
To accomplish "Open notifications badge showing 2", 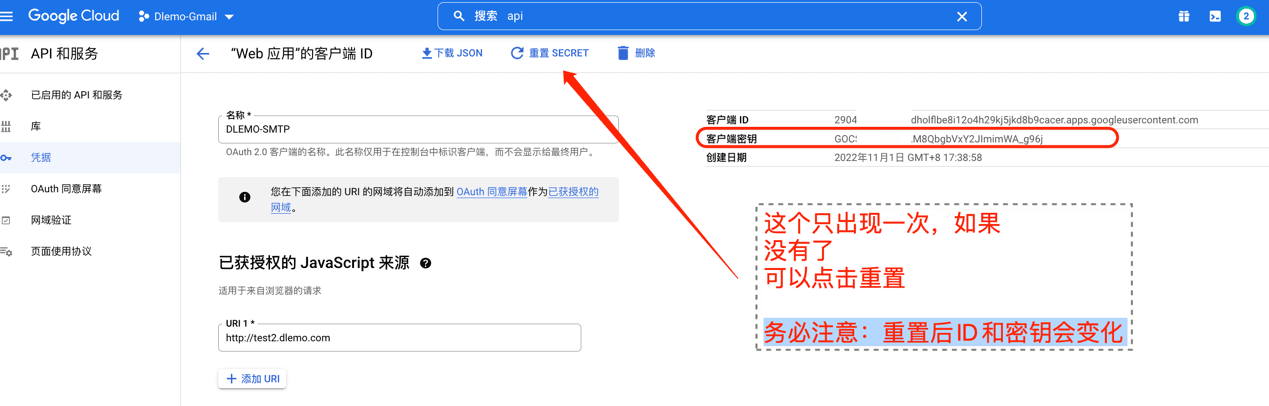I will click(1246, 16).
